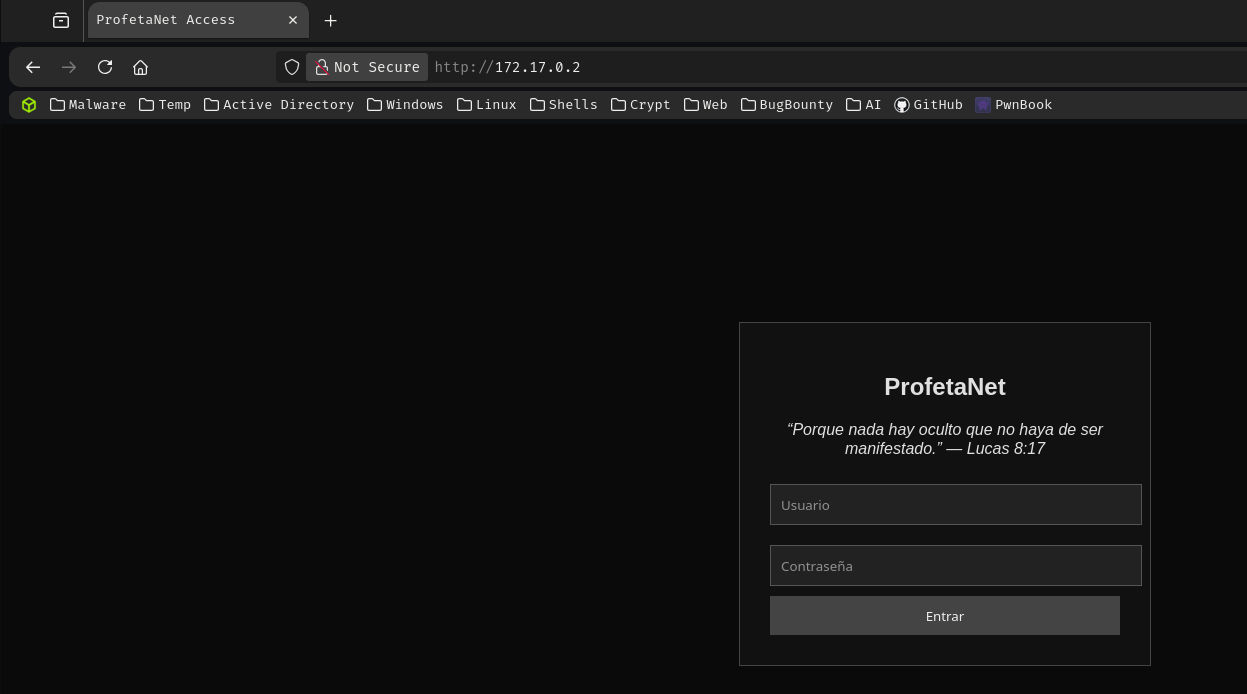This screenshot has height=694, width=1247.
Task: Open a new tab with plus button
Action: click(331, 20)
